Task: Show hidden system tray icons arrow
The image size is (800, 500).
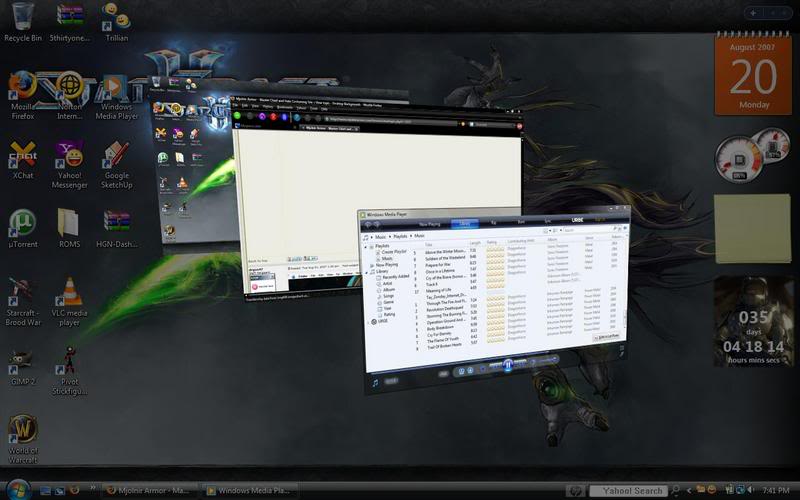Action: pyautogui.click(x=688, y=490)
